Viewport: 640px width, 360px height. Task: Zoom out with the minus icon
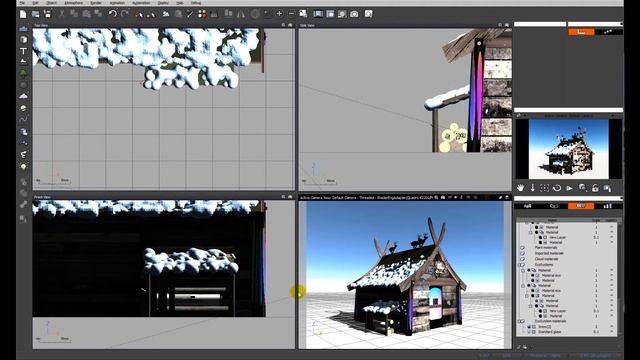(x=291, y=14)
